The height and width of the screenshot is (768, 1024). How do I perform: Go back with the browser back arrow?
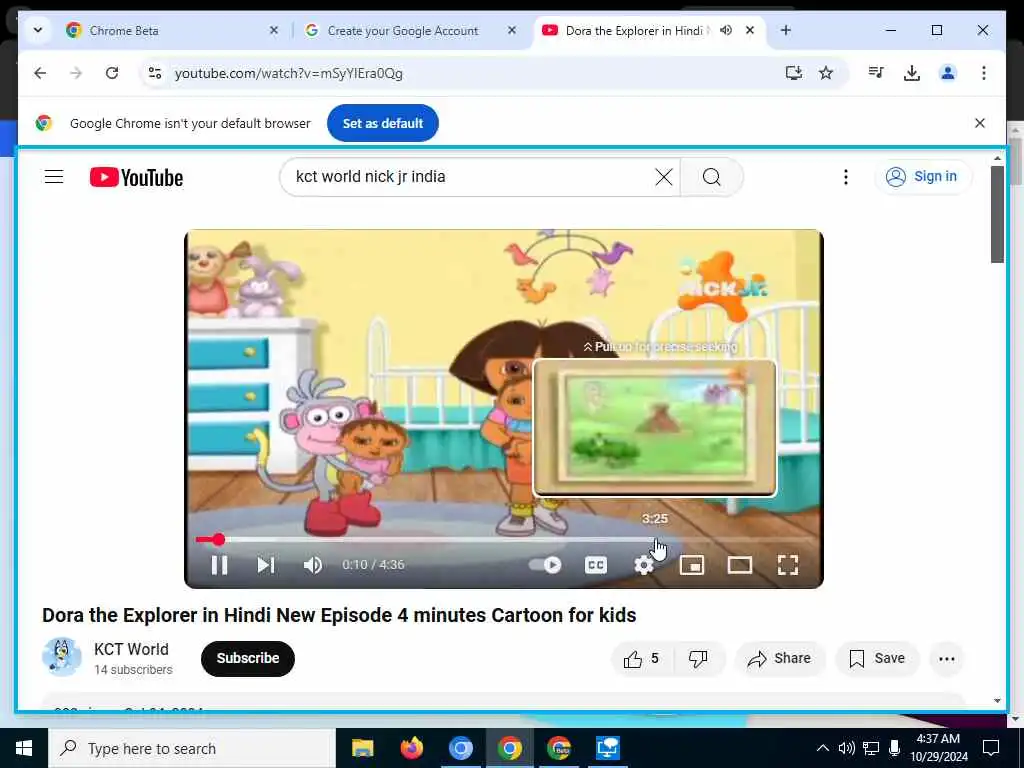[x=40, y=73]
